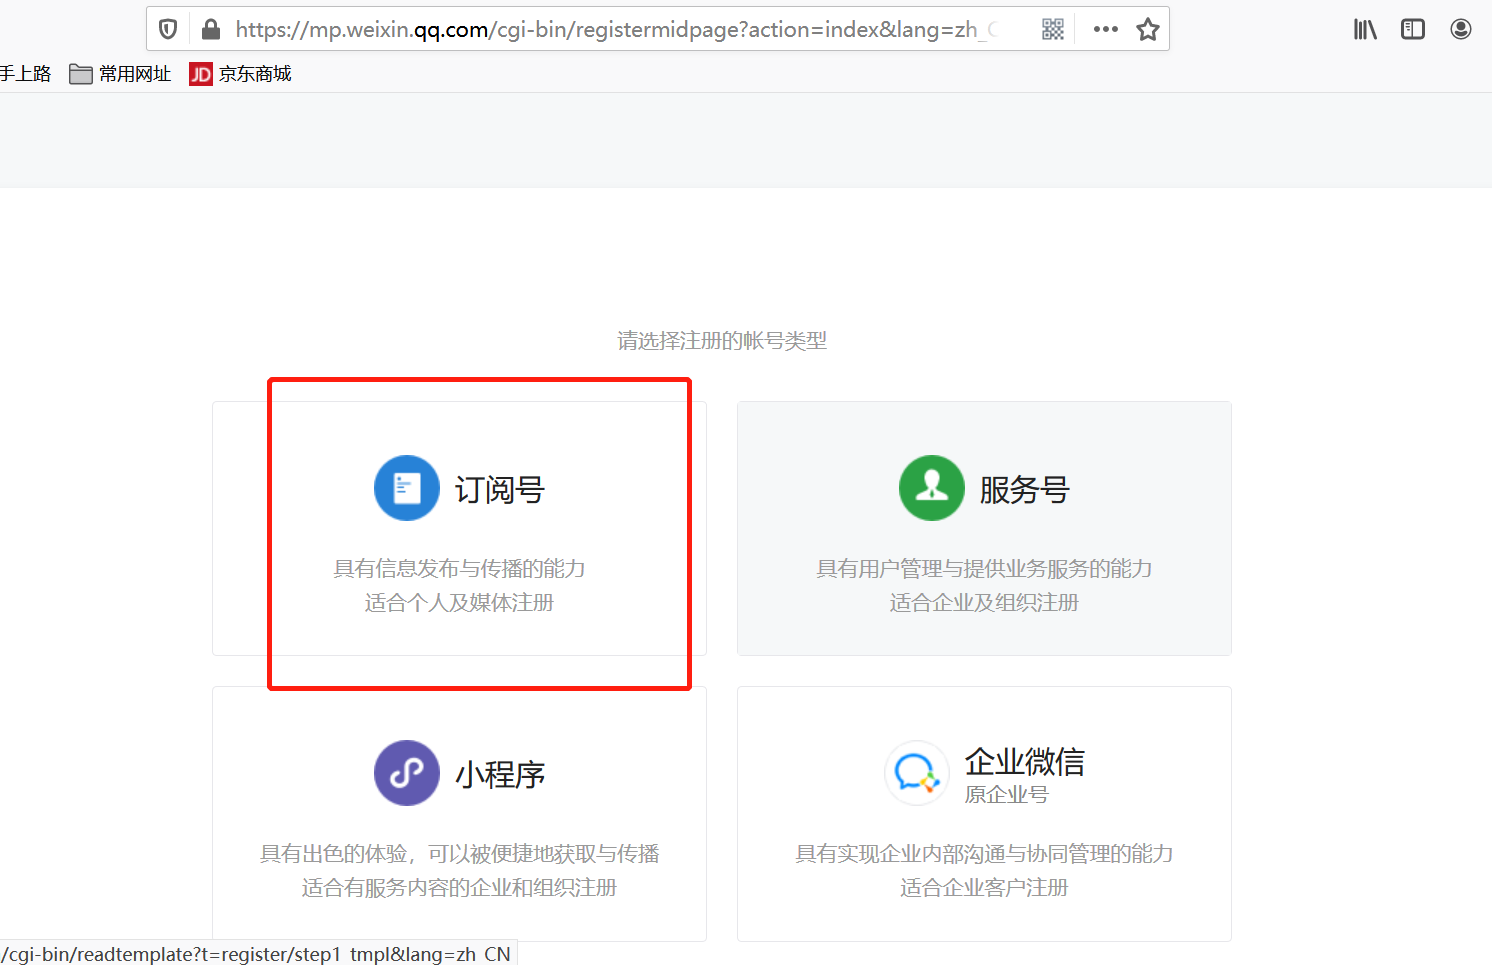Open the Firefox library icon
The height and width of the screenshot is (965, 1492).
(x=1365, y=29)
